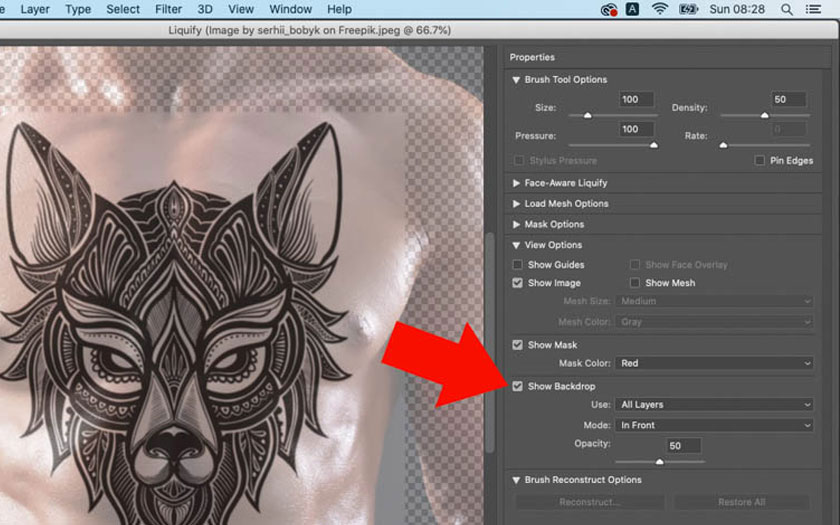Disable the Show Mask checkbox
840x525 pixels.
click(517, 345)
